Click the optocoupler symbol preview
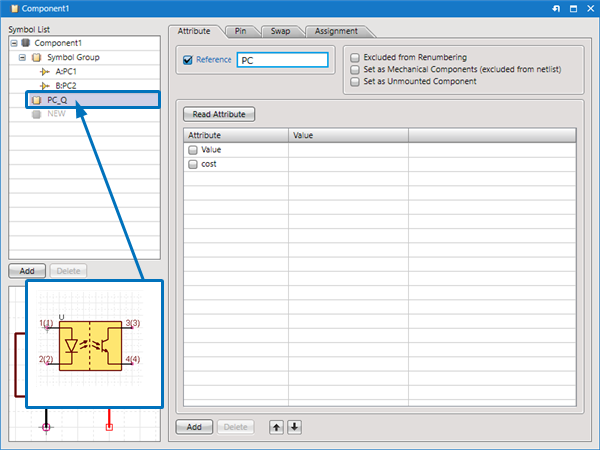Image resolution: width=600 pixels, height=450 pixels. tap(90, 346)
